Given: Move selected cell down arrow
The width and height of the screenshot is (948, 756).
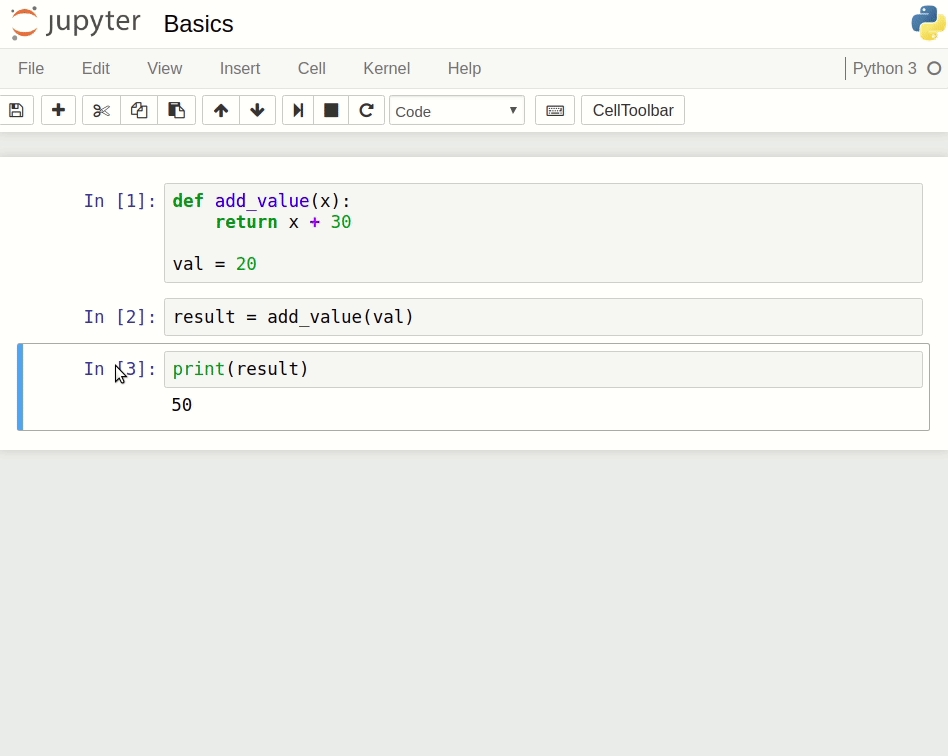Looking at the screenshot, I should tap(257, 110).
